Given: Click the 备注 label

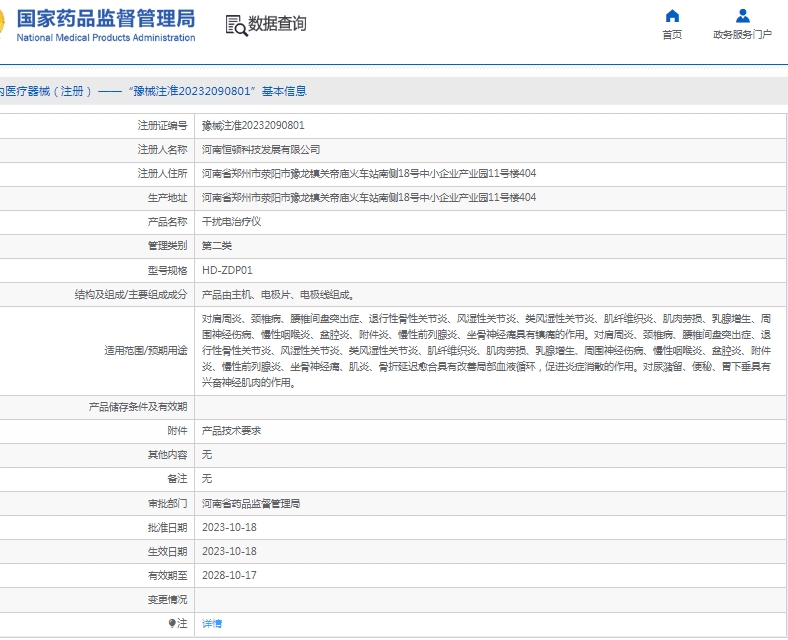Looking at the screenshot, I should [177, 479].
